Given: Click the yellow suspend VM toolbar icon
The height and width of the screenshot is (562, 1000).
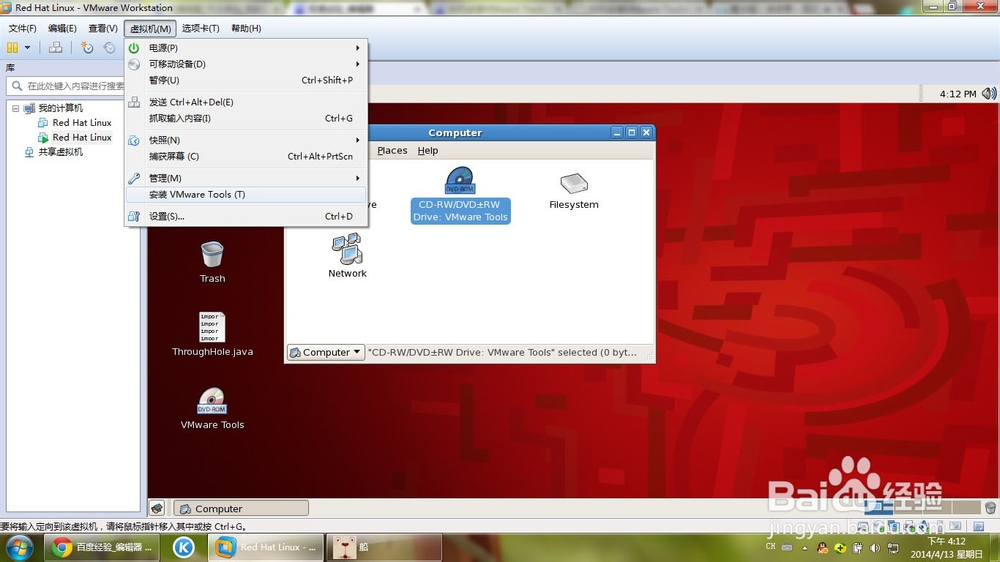Looking at the screenshot, I should pyautogui.click(x=12, y=47).
